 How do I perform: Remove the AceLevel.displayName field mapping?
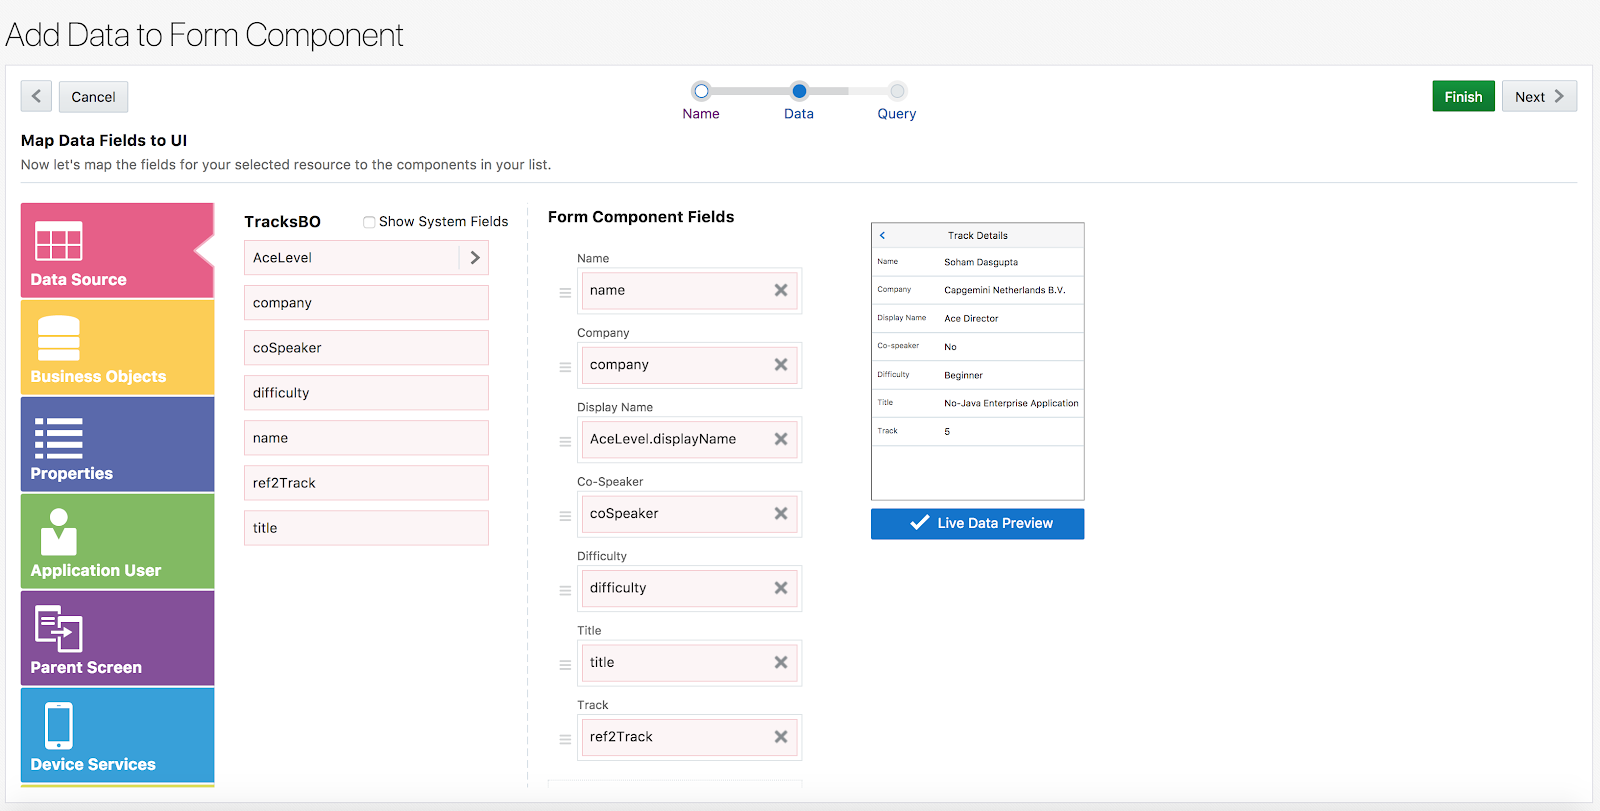click(781, 439)
